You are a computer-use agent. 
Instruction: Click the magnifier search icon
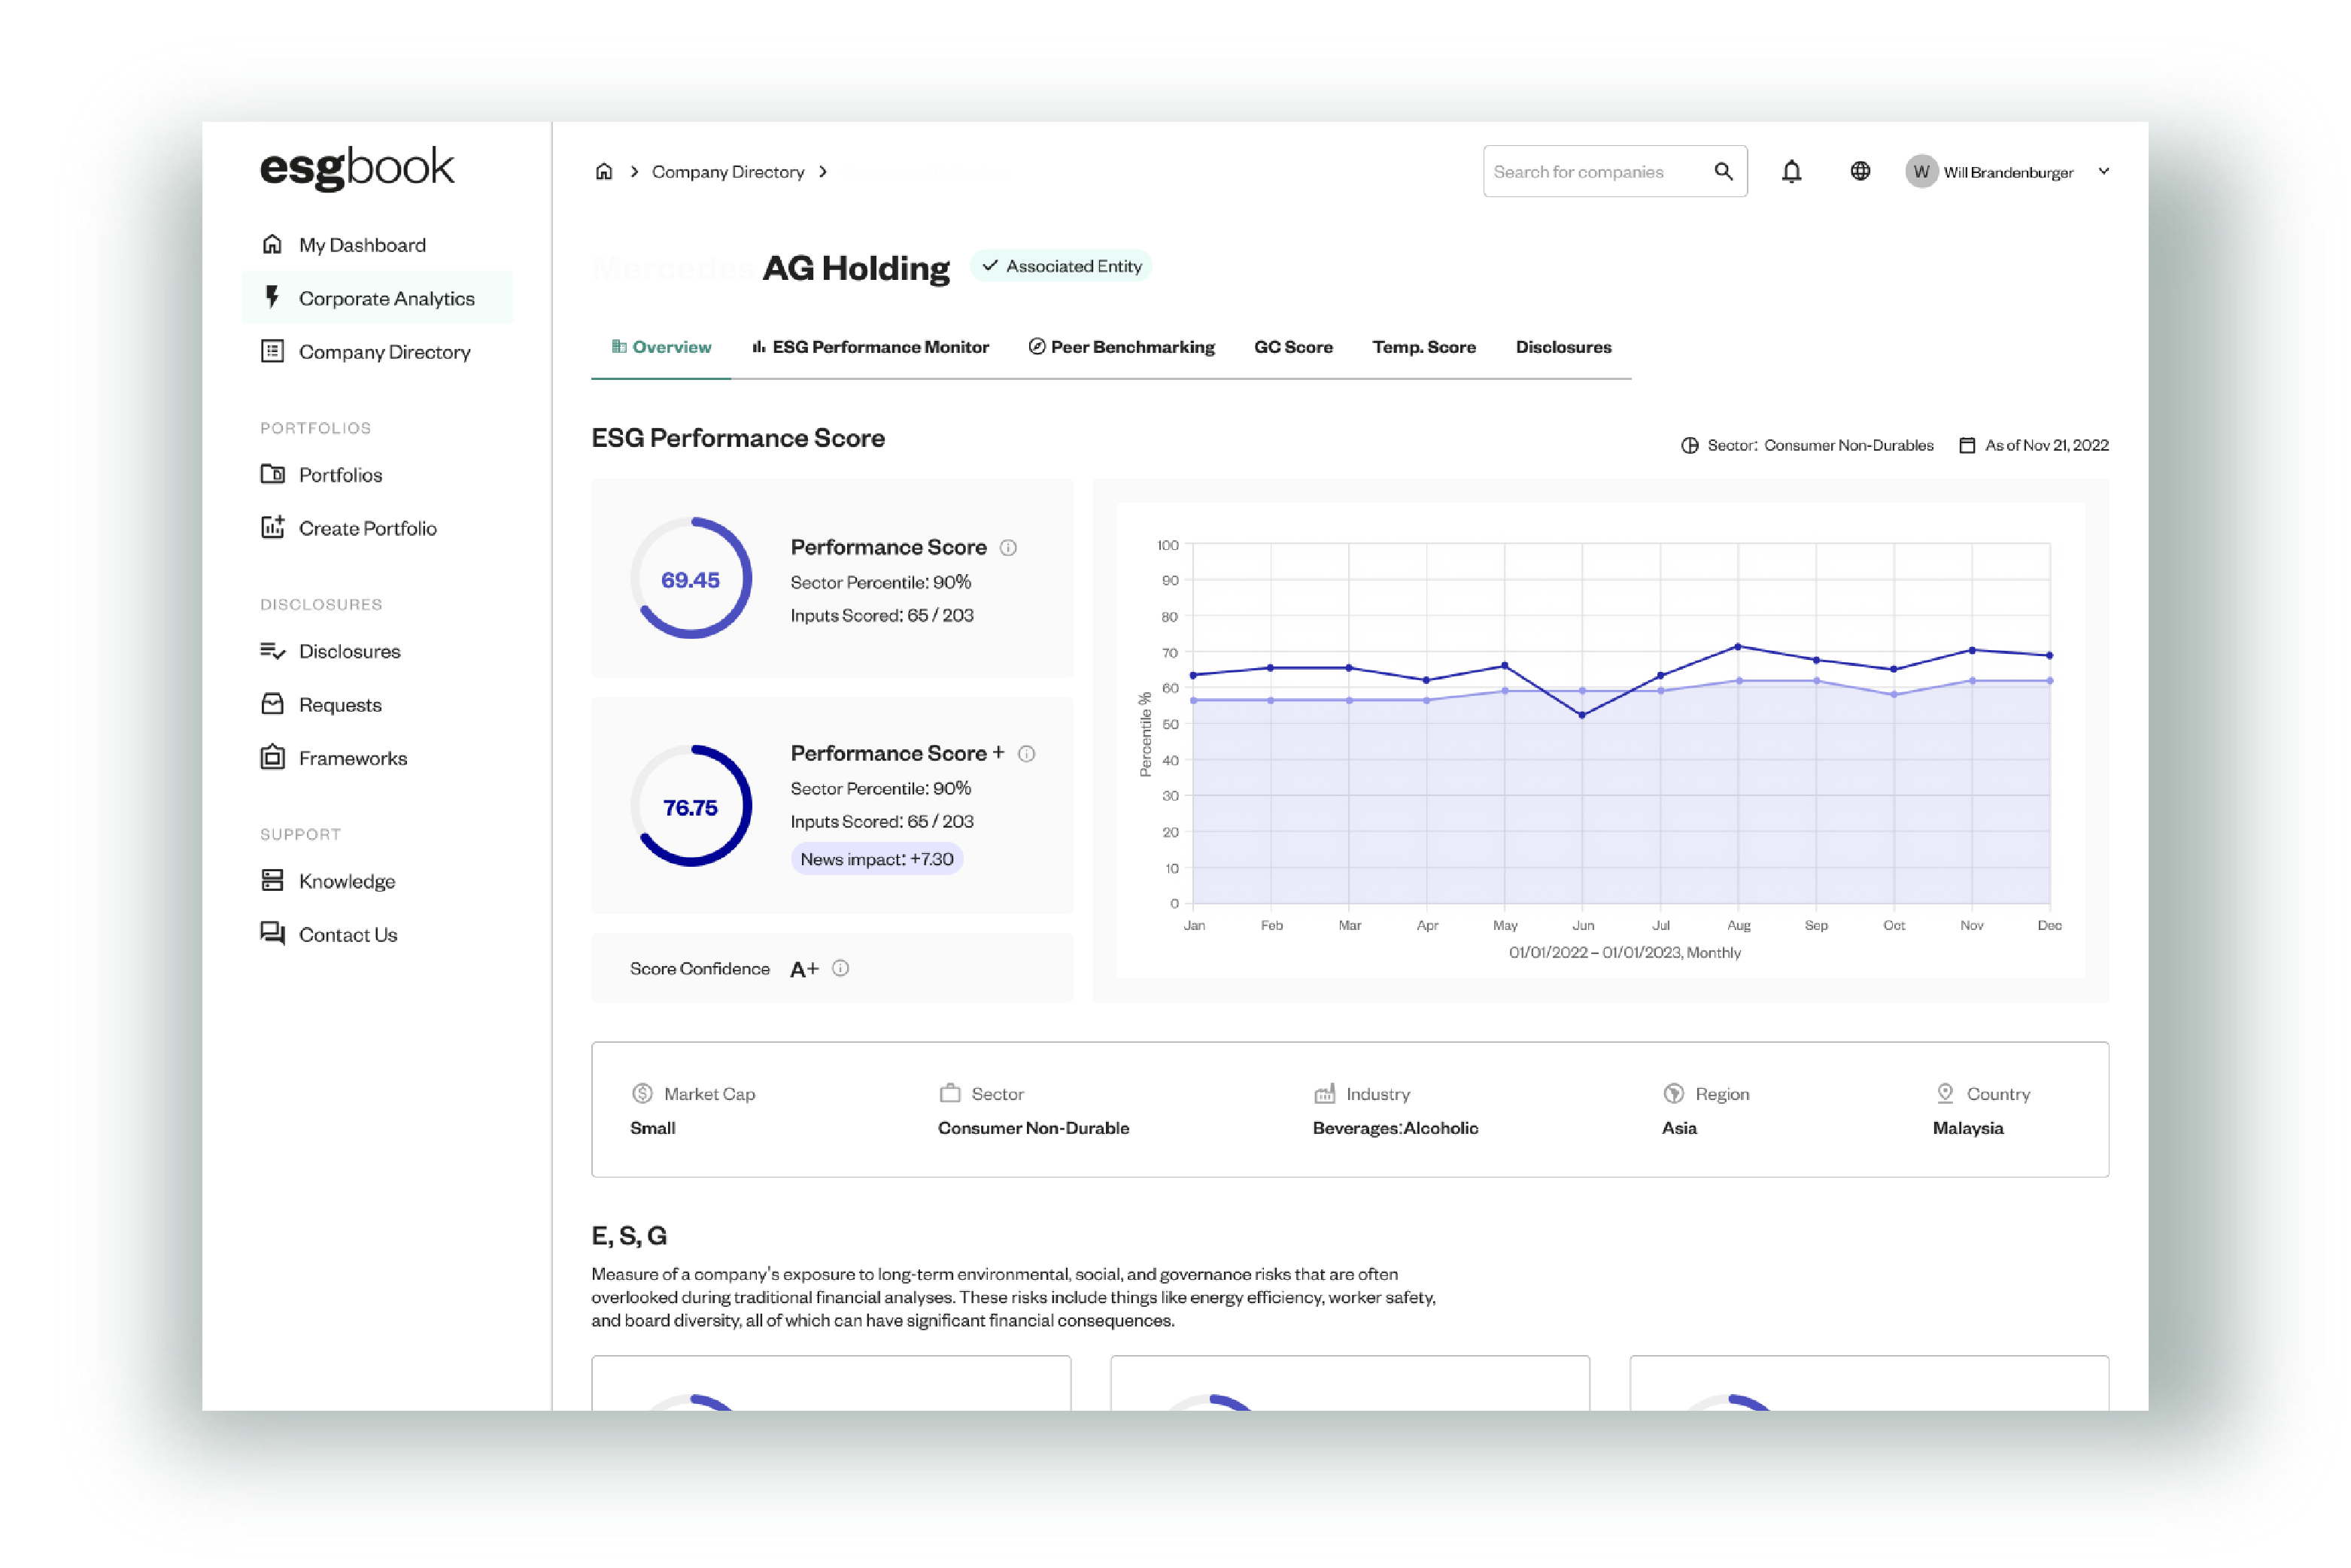click(1723, 171)
